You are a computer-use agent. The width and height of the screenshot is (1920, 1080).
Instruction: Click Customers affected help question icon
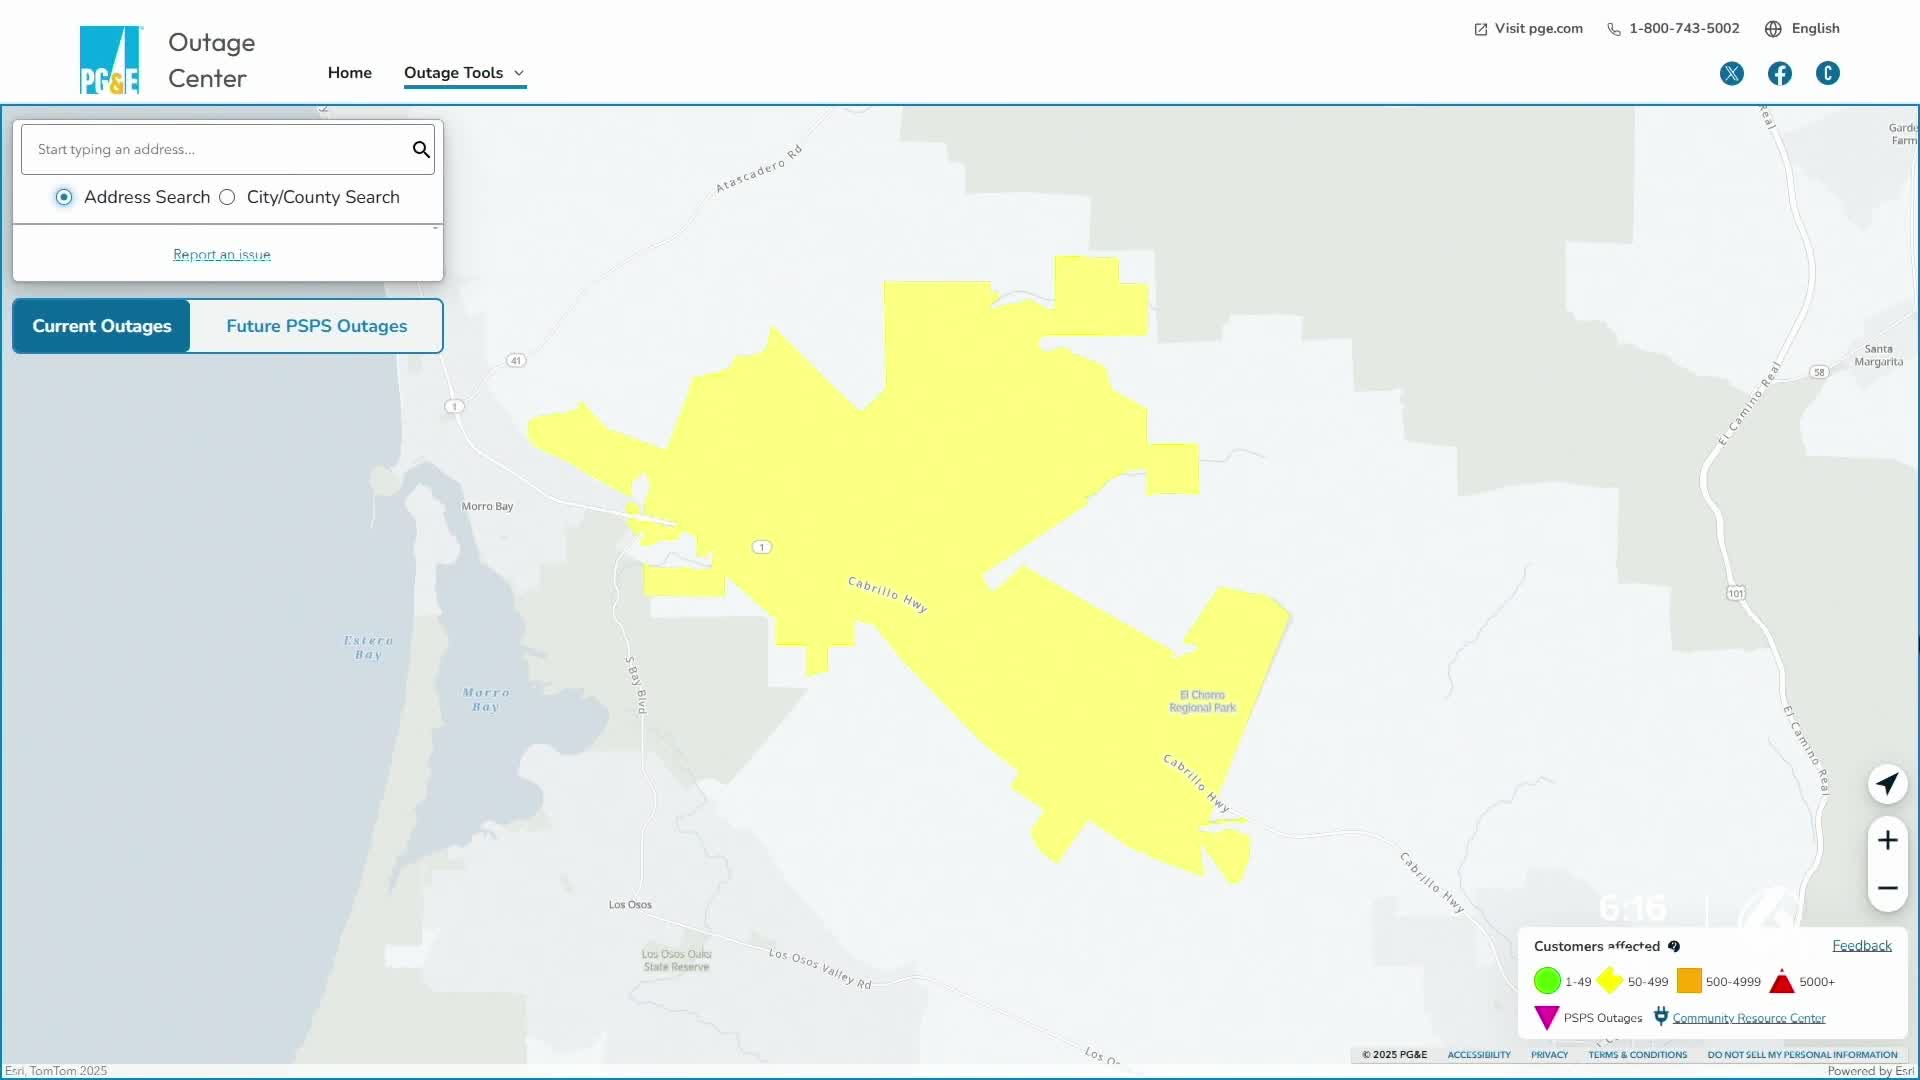(x=1674, y=946)
